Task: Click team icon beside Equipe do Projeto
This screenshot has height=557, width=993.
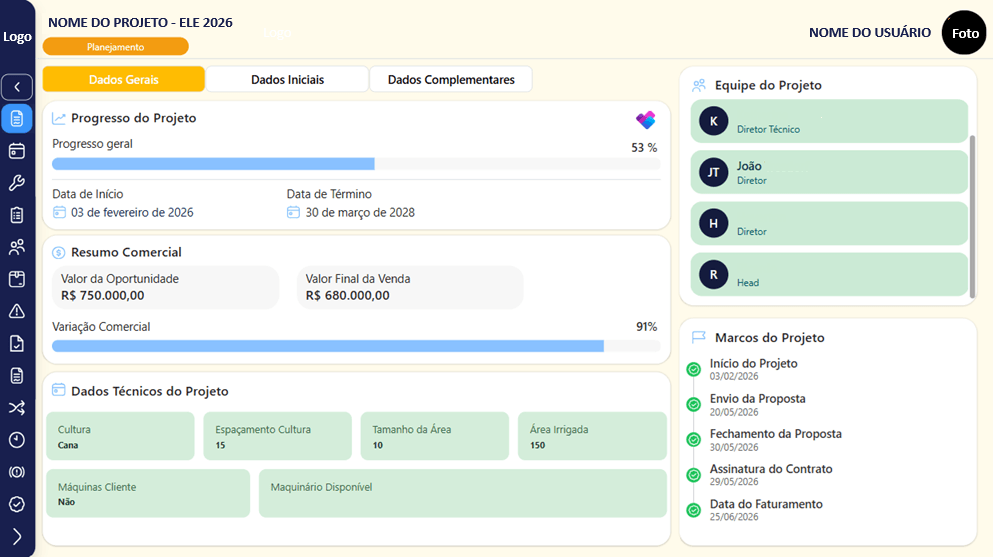Action: [x=699, y=85]
